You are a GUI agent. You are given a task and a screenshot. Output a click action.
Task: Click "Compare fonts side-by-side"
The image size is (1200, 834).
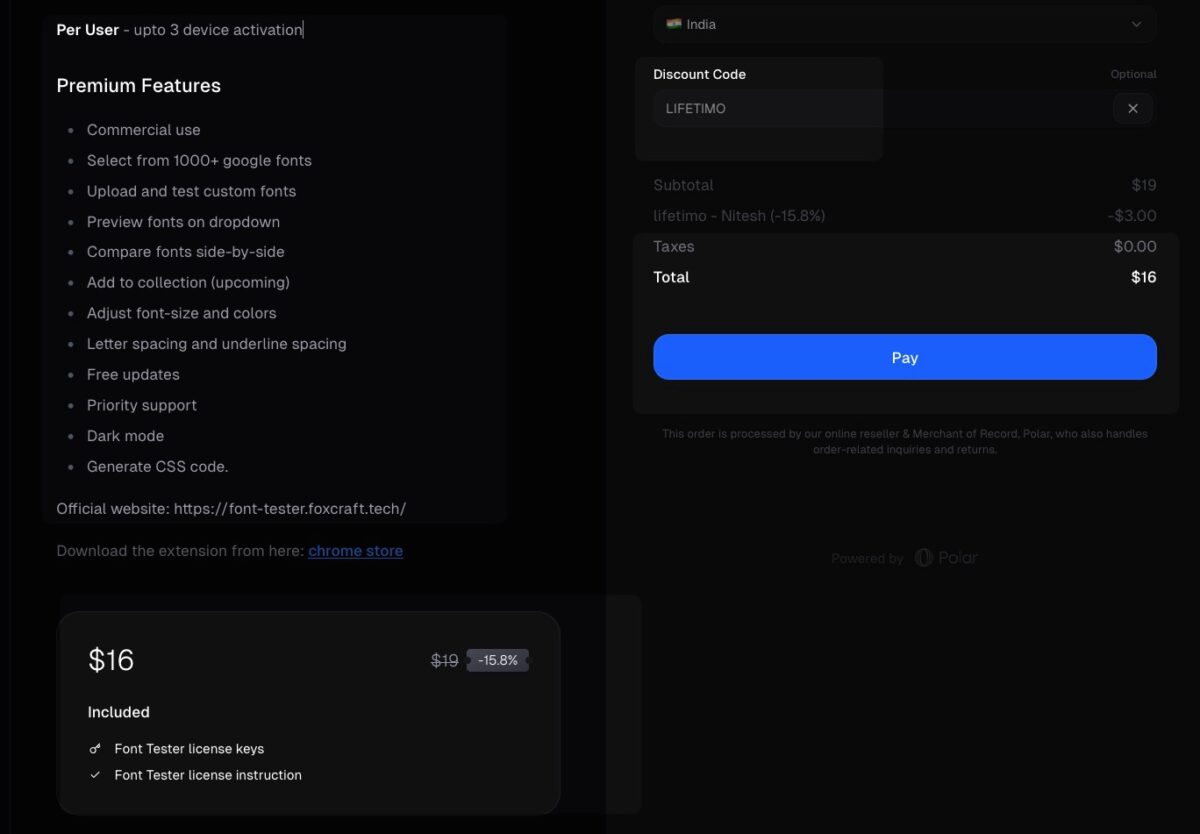pyautogui.click(x=186, y=252)
